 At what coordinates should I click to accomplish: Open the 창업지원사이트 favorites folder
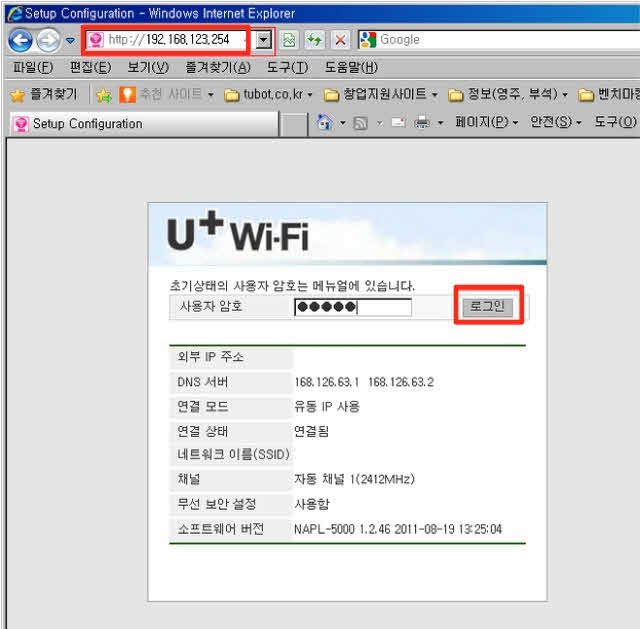[381, 95]
